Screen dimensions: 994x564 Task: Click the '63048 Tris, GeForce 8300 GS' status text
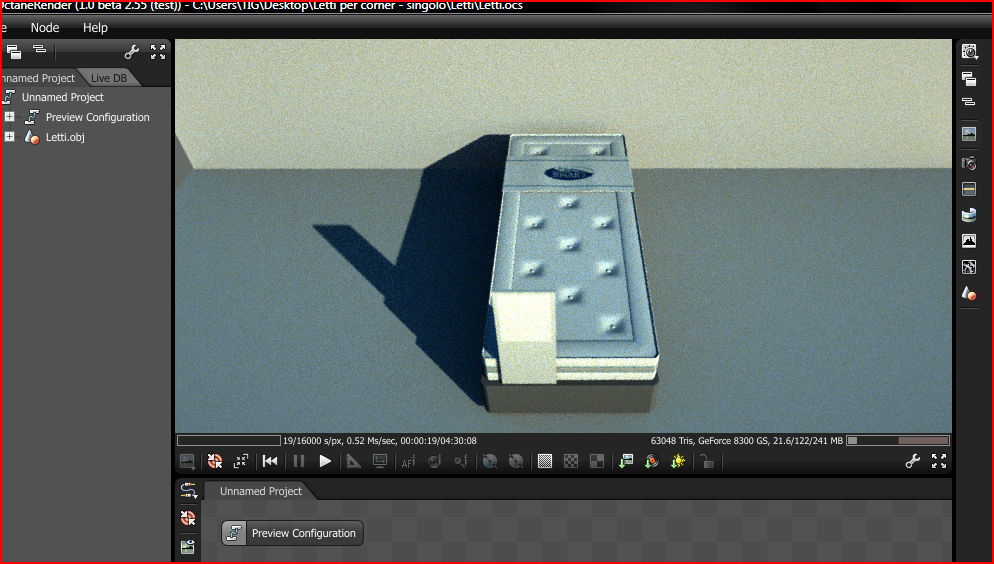click(x=709, y=440)
